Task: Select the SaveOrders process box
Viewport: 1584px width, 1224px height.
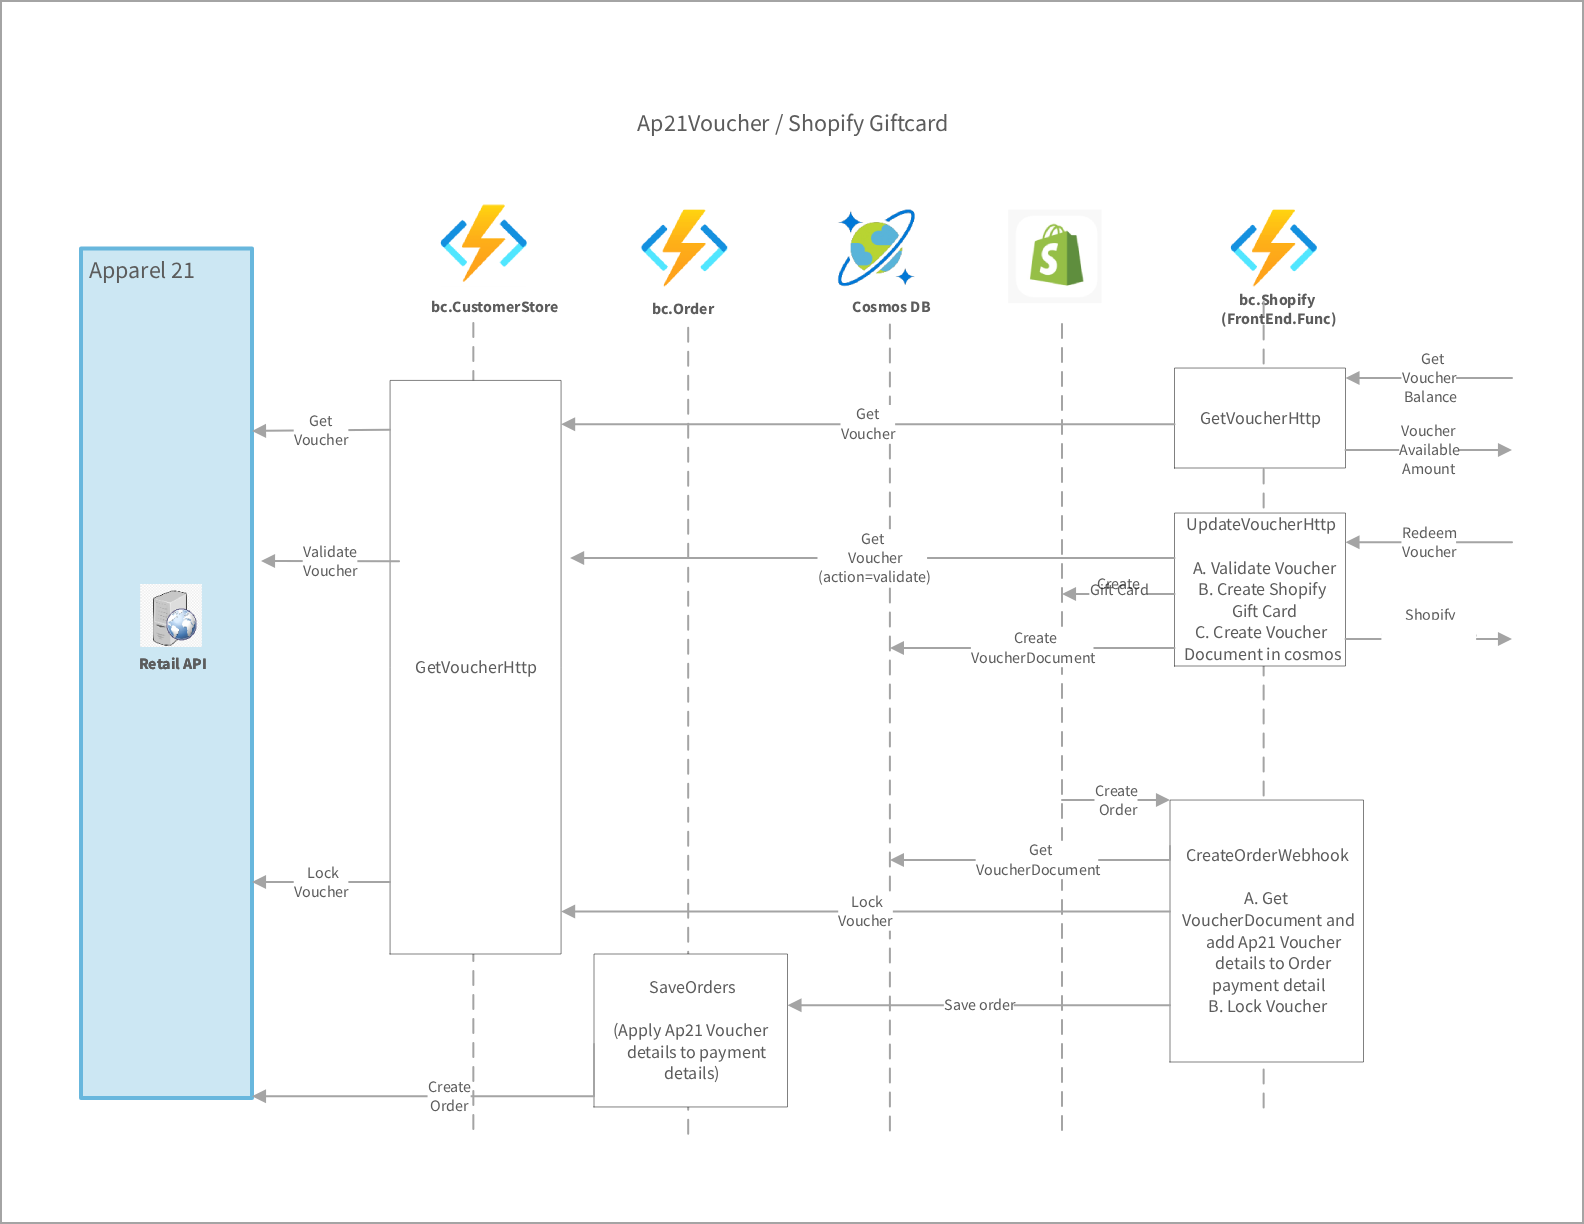Action: click(x=691, y=1030)
